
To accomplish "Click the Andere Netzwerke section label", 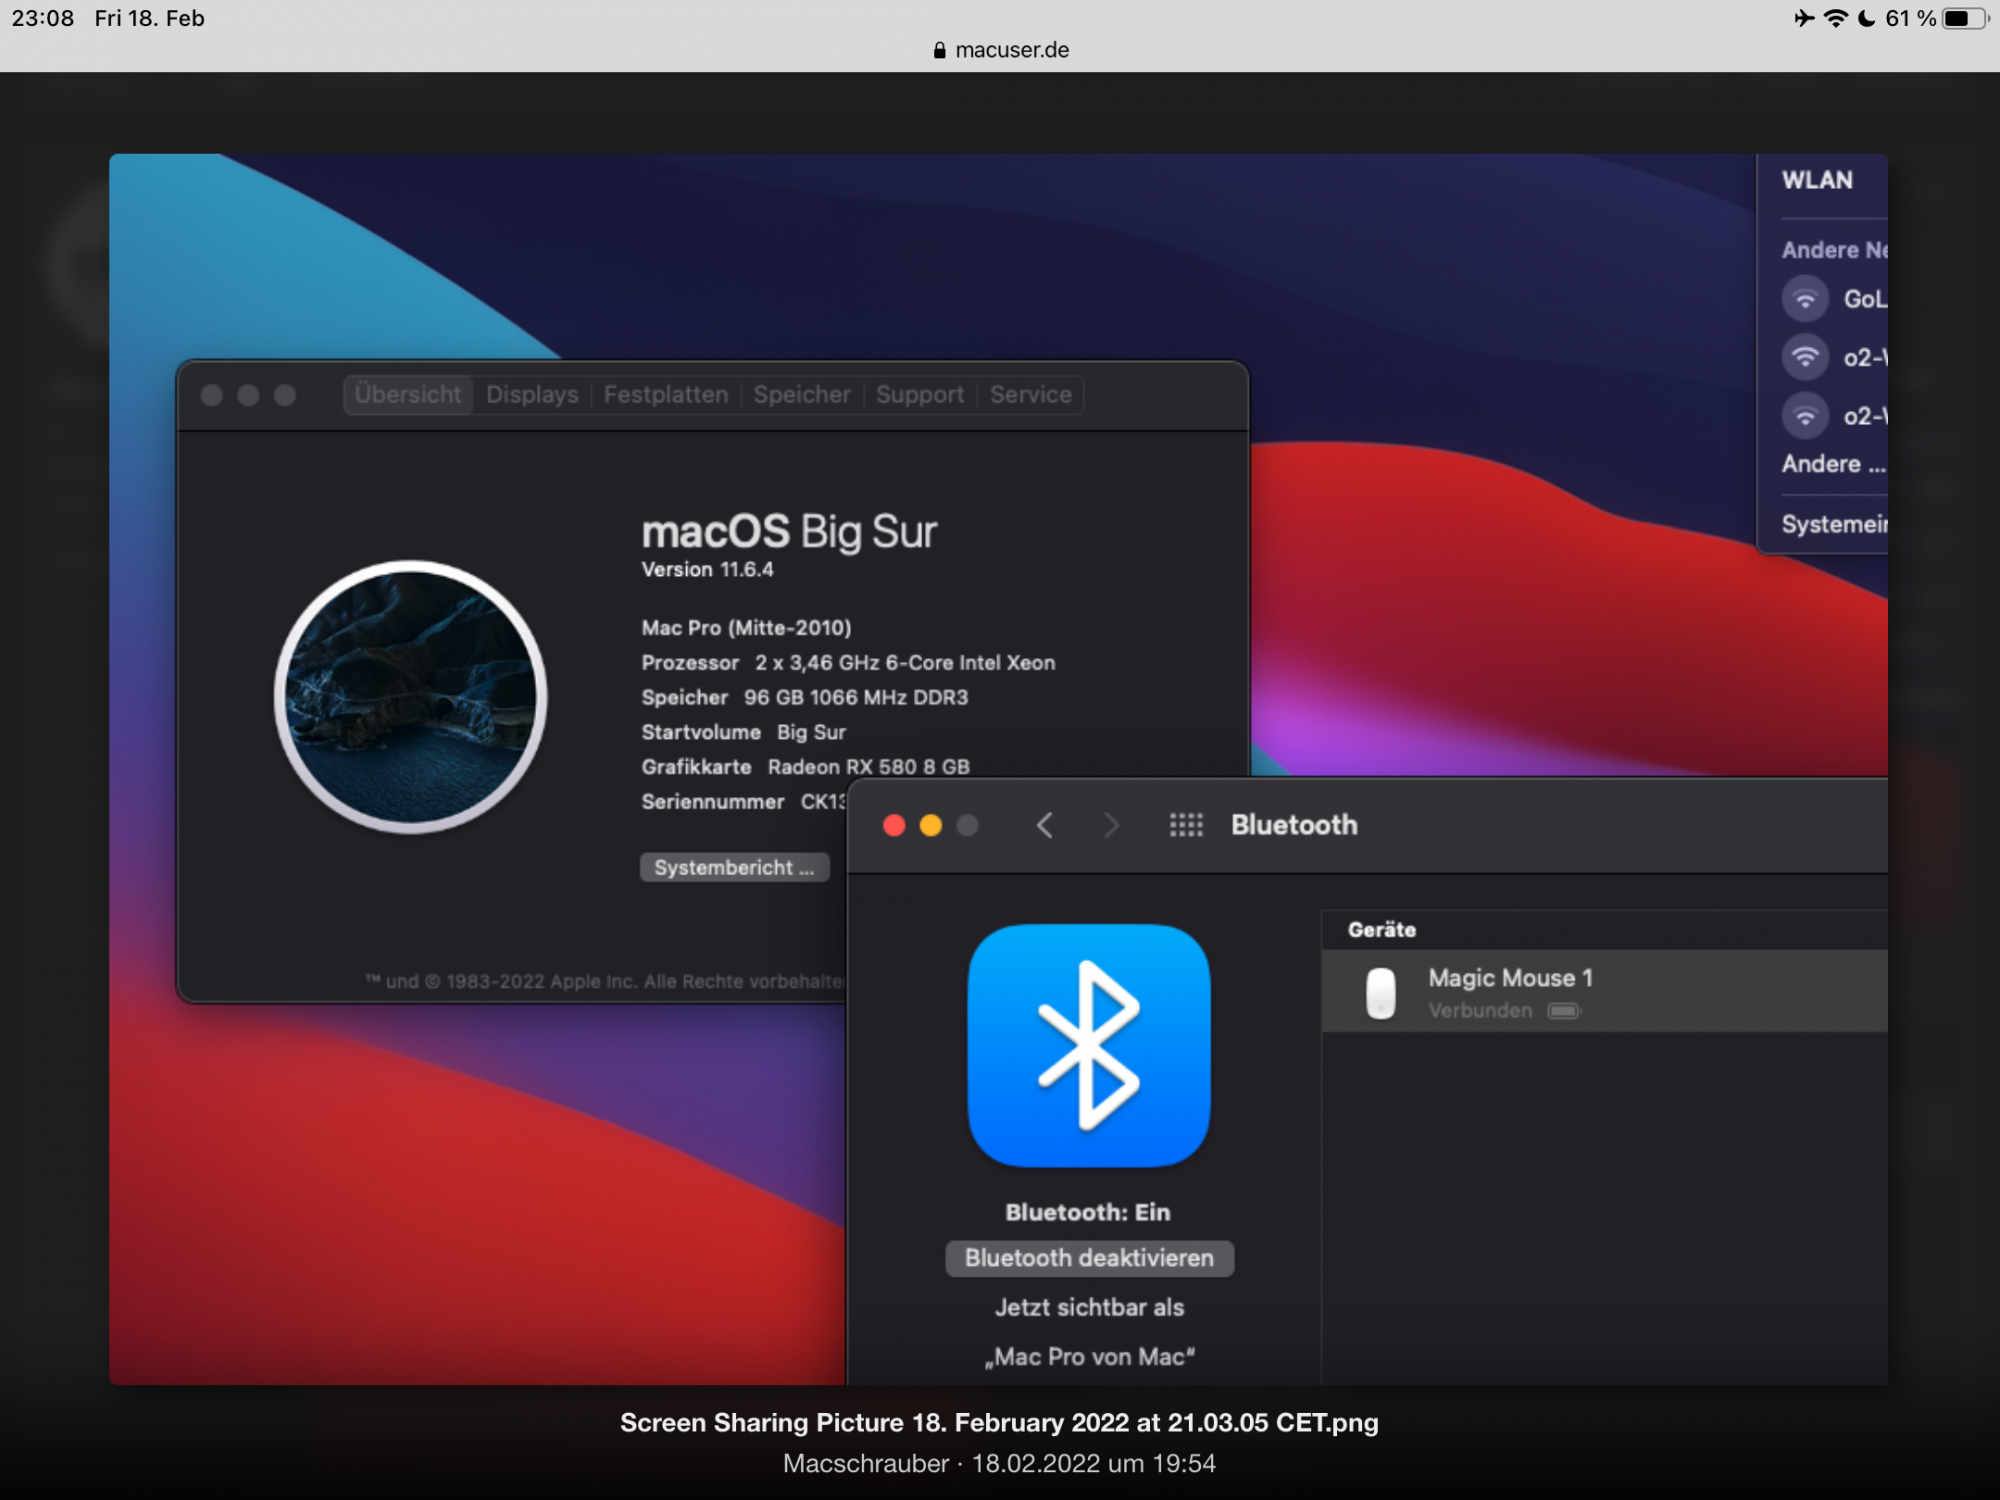I will pos(1834,250).
